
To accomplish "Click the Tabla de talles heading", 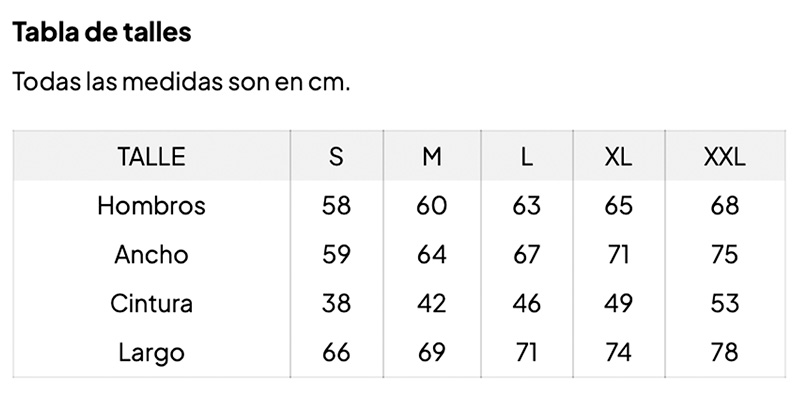I will (102, 32).
